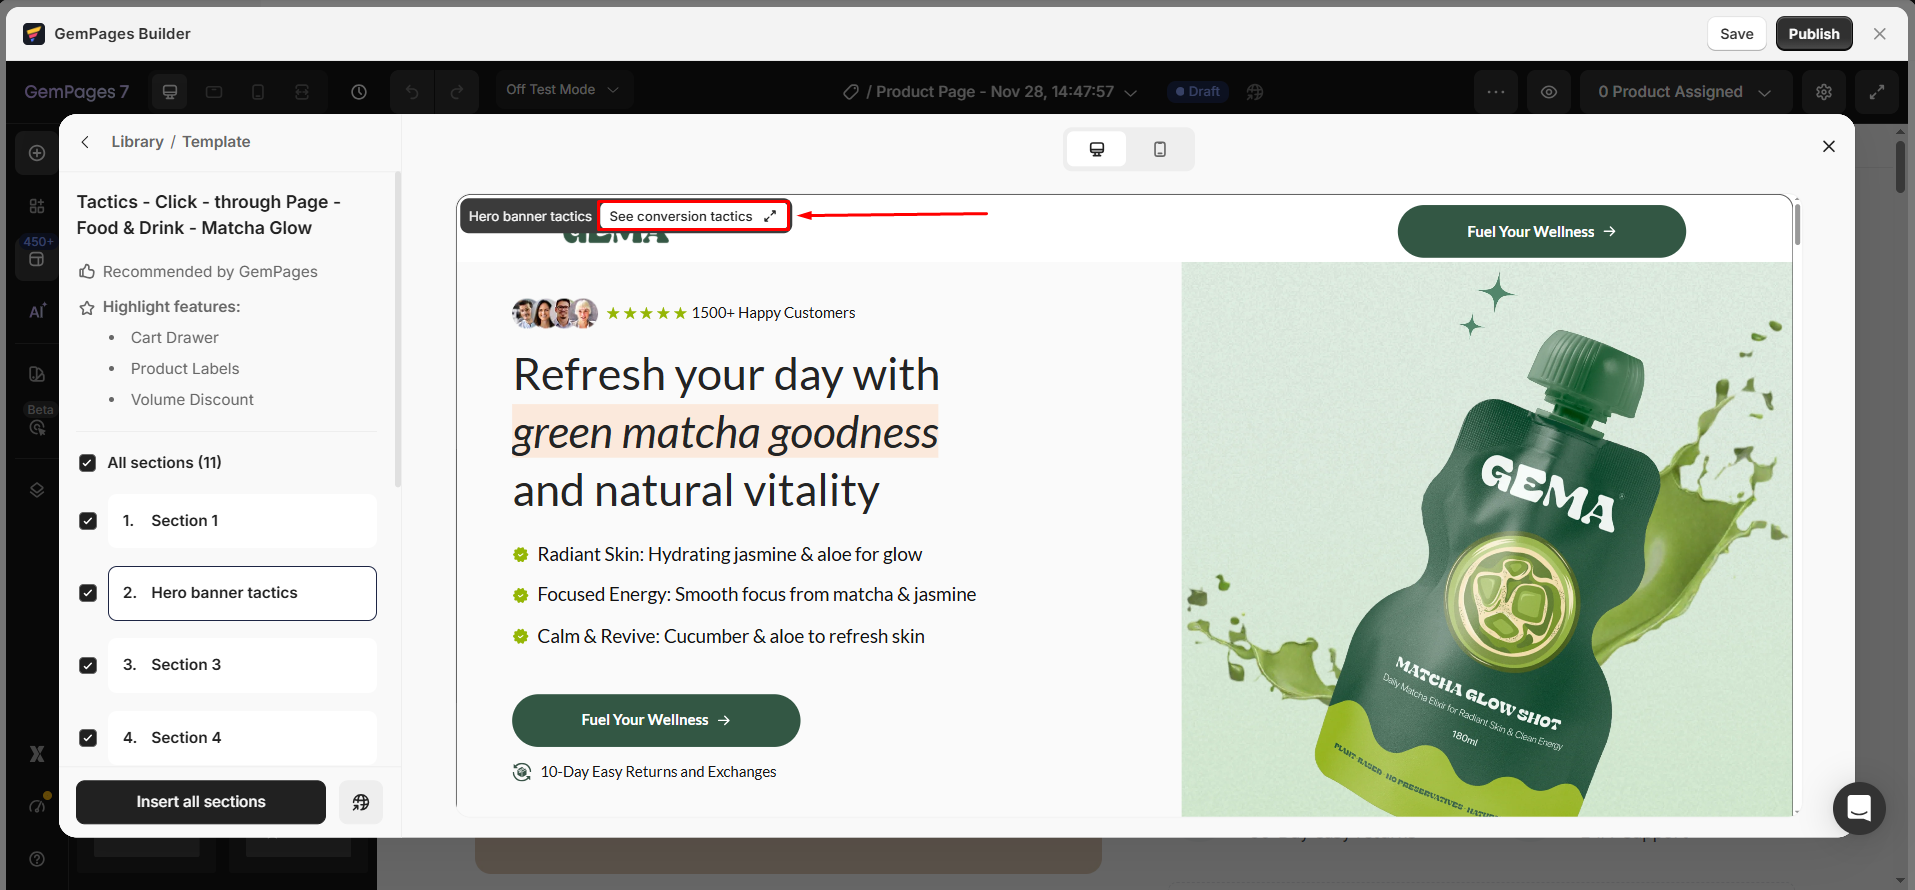Image resolution: width=1915 pixels, height=890 pixels.
Task: Click the sidebar speed gauge icon
Action: pyautogui.click(x=37, y=805)
